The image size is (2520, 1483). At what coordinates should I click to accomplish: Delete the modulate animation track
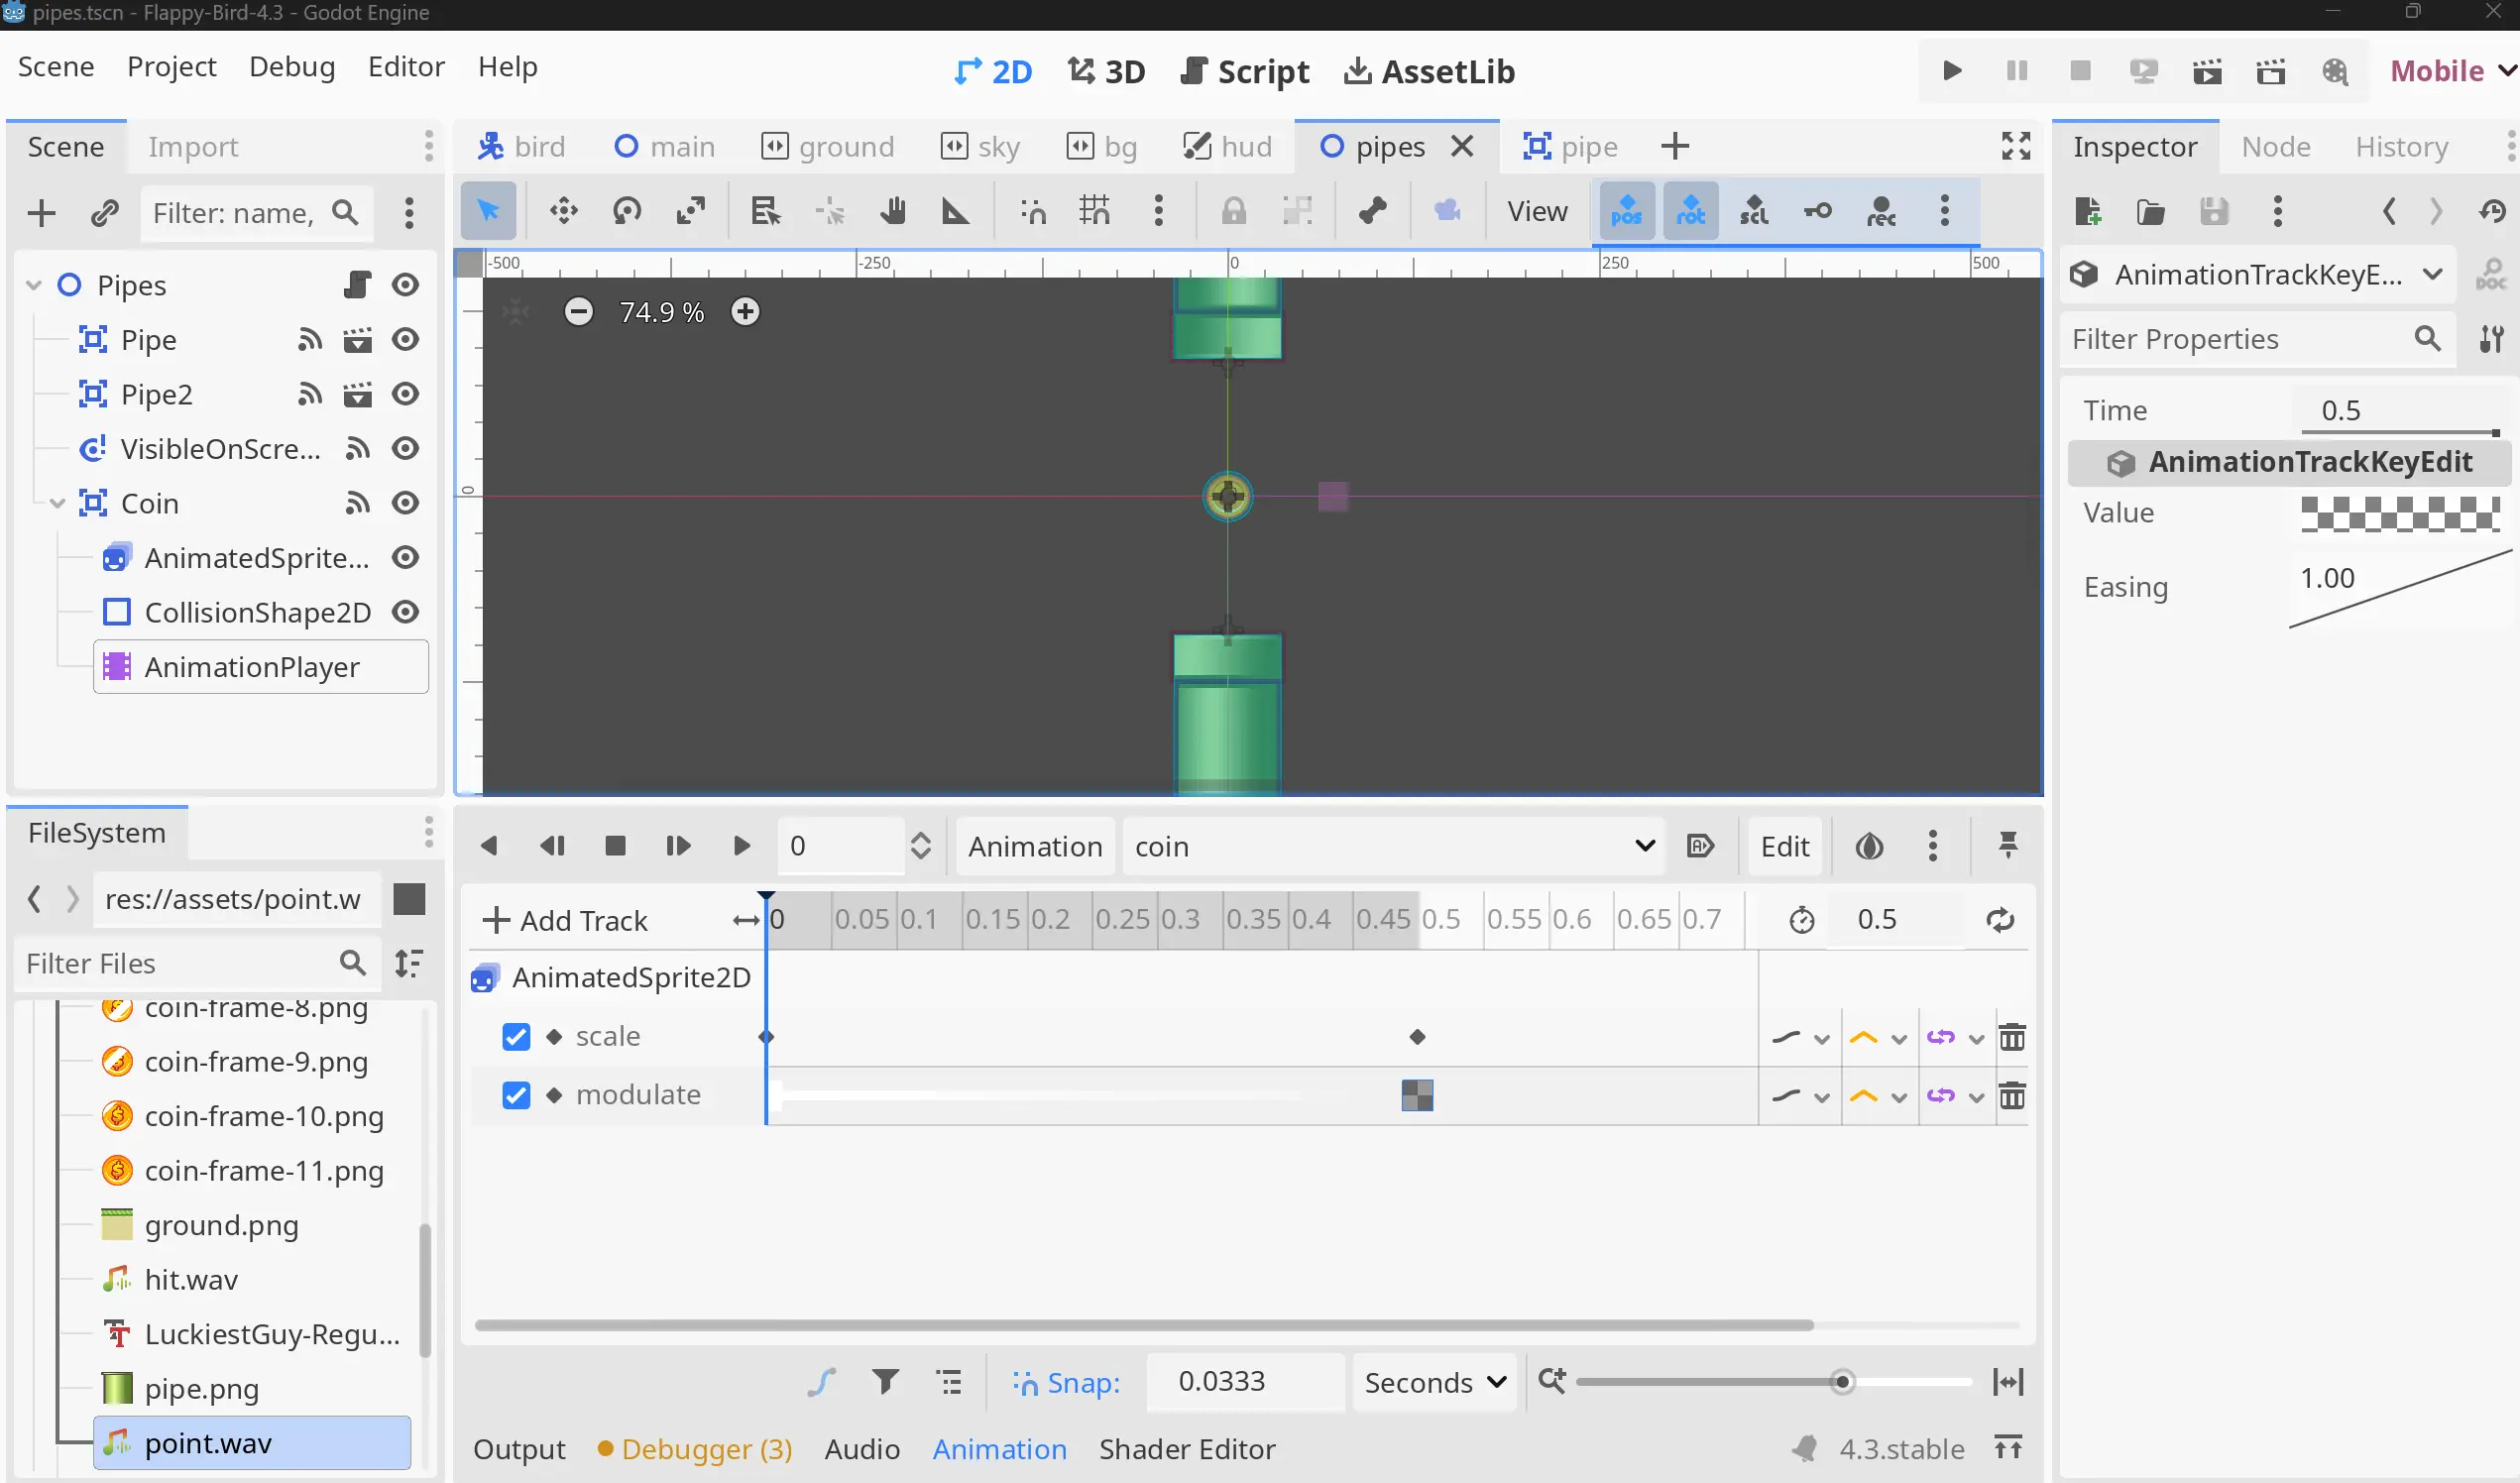click(2012, 1096)
